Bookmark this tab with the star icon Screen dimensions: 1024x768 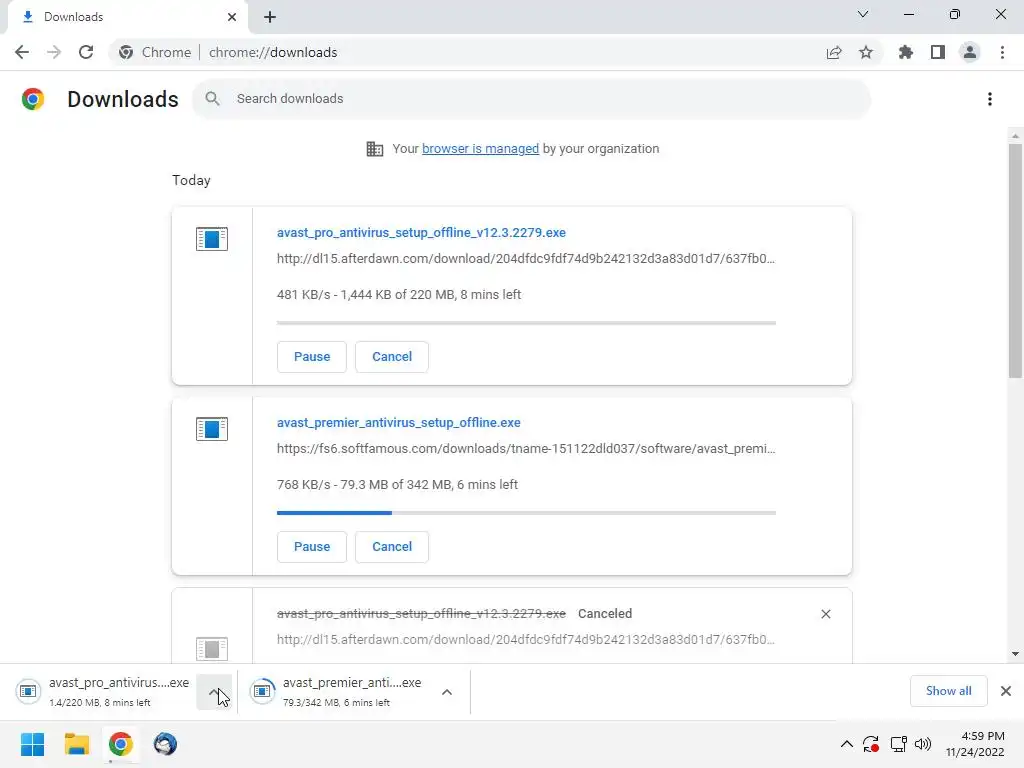(x=866, y=52)
